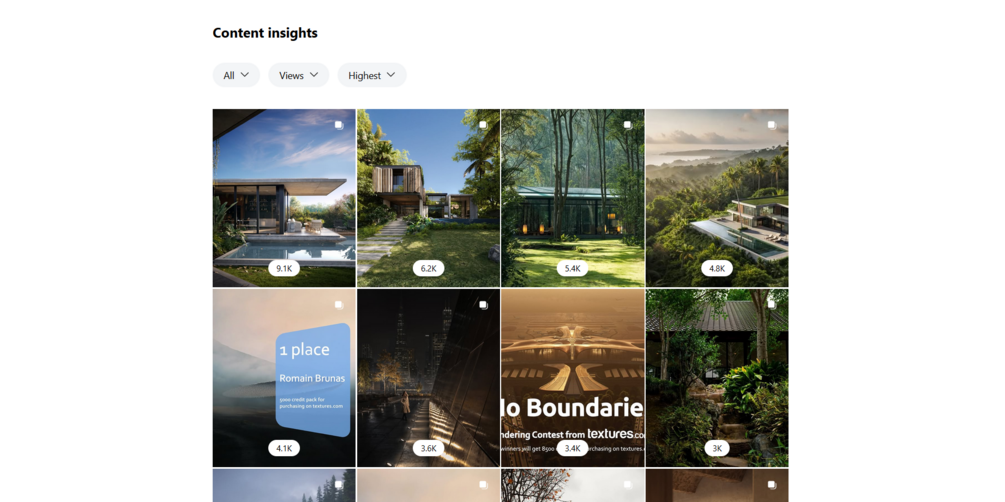Open the 1 place Romain Brunas post
Screen dimensions: 1005x502
coord(284,378)
